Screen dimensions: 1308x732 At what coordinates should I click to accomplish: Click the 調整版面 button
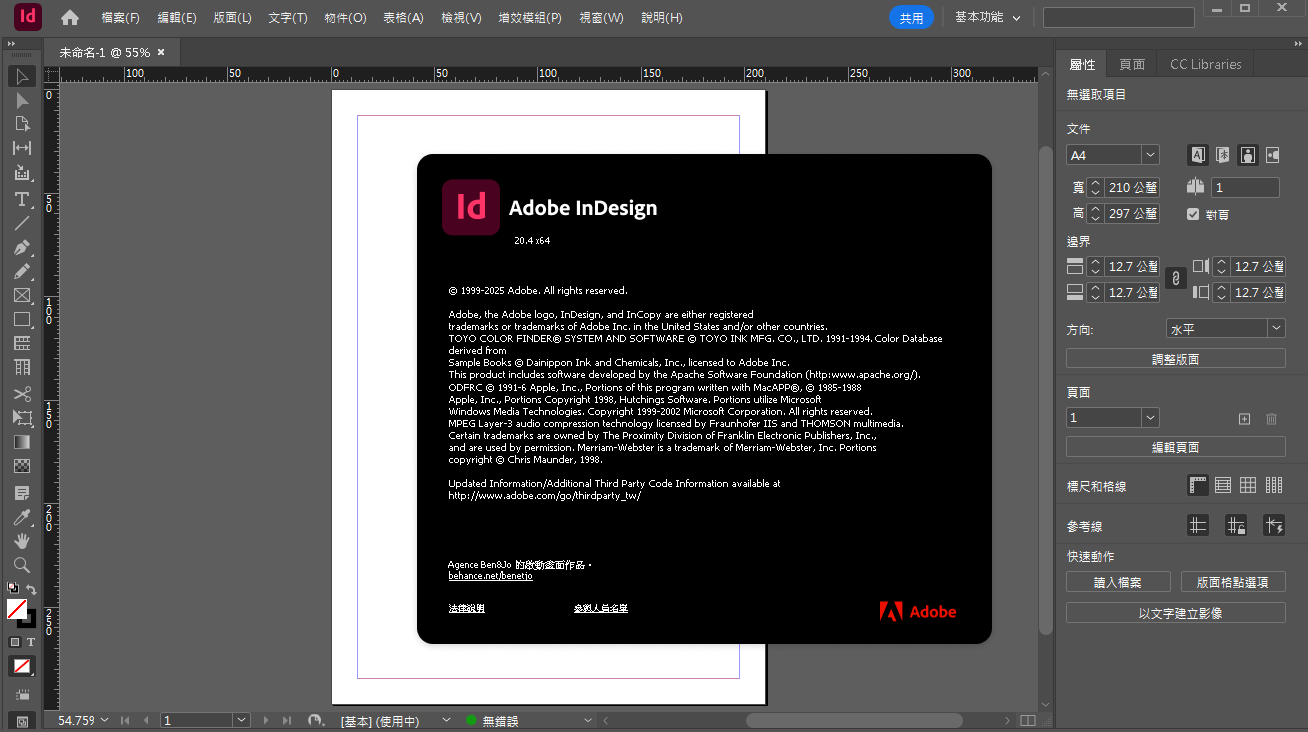pos(1176,359)
